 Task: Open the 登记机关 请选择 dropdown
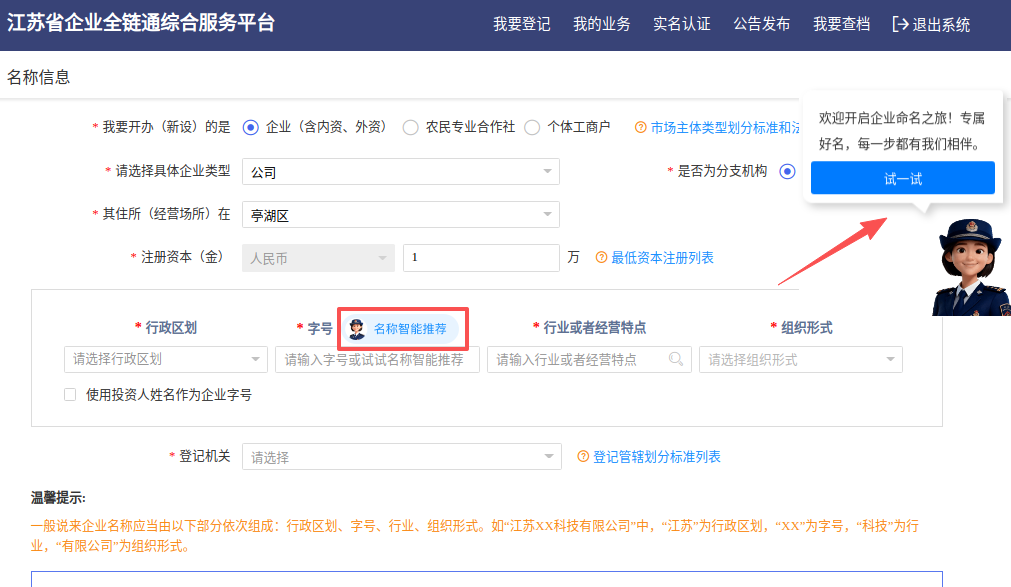pyautogui.click(x=402, y=457)
